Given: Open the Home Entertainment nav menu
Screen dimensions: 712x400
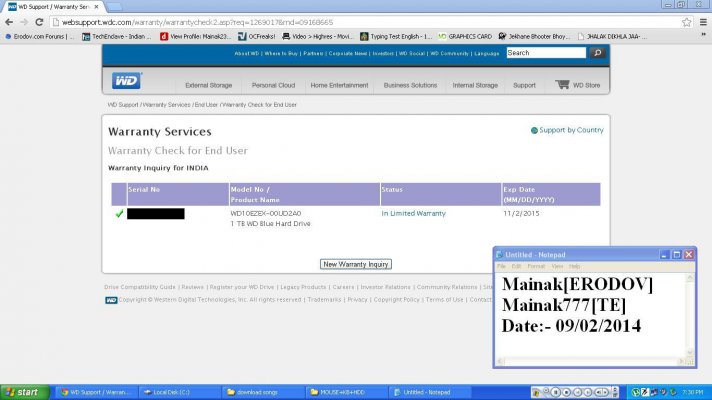Looking at the screenshot, I should click(x=339, y=85).
